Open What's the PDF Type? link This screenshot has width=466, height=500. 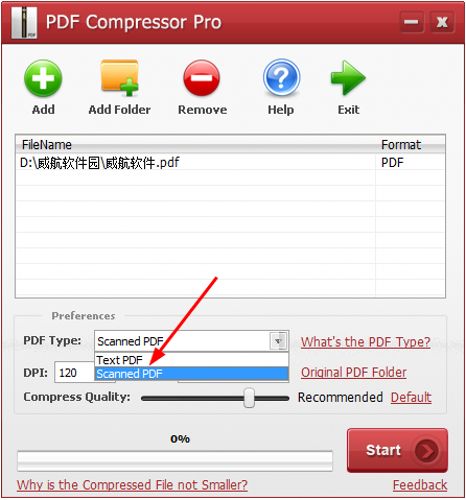tap(366, 342)
